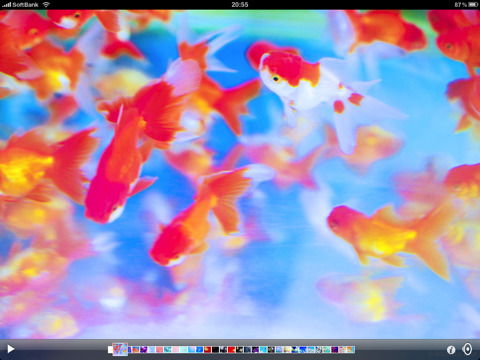Select the last thumbnail at the filmstrip's right end
The height and width of the screenshot is (360, 480).
[x=351, y=349]
